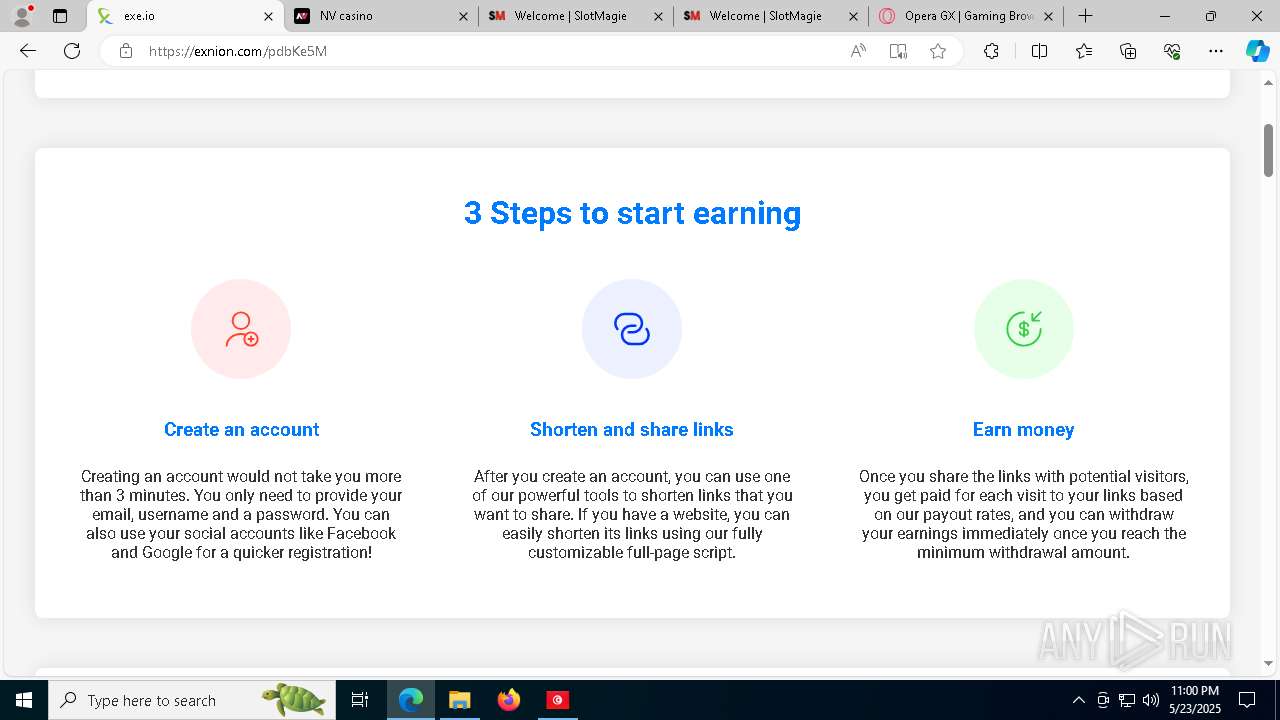
Task: Open Task View on the taskbar
Action: tap(360, 700)
